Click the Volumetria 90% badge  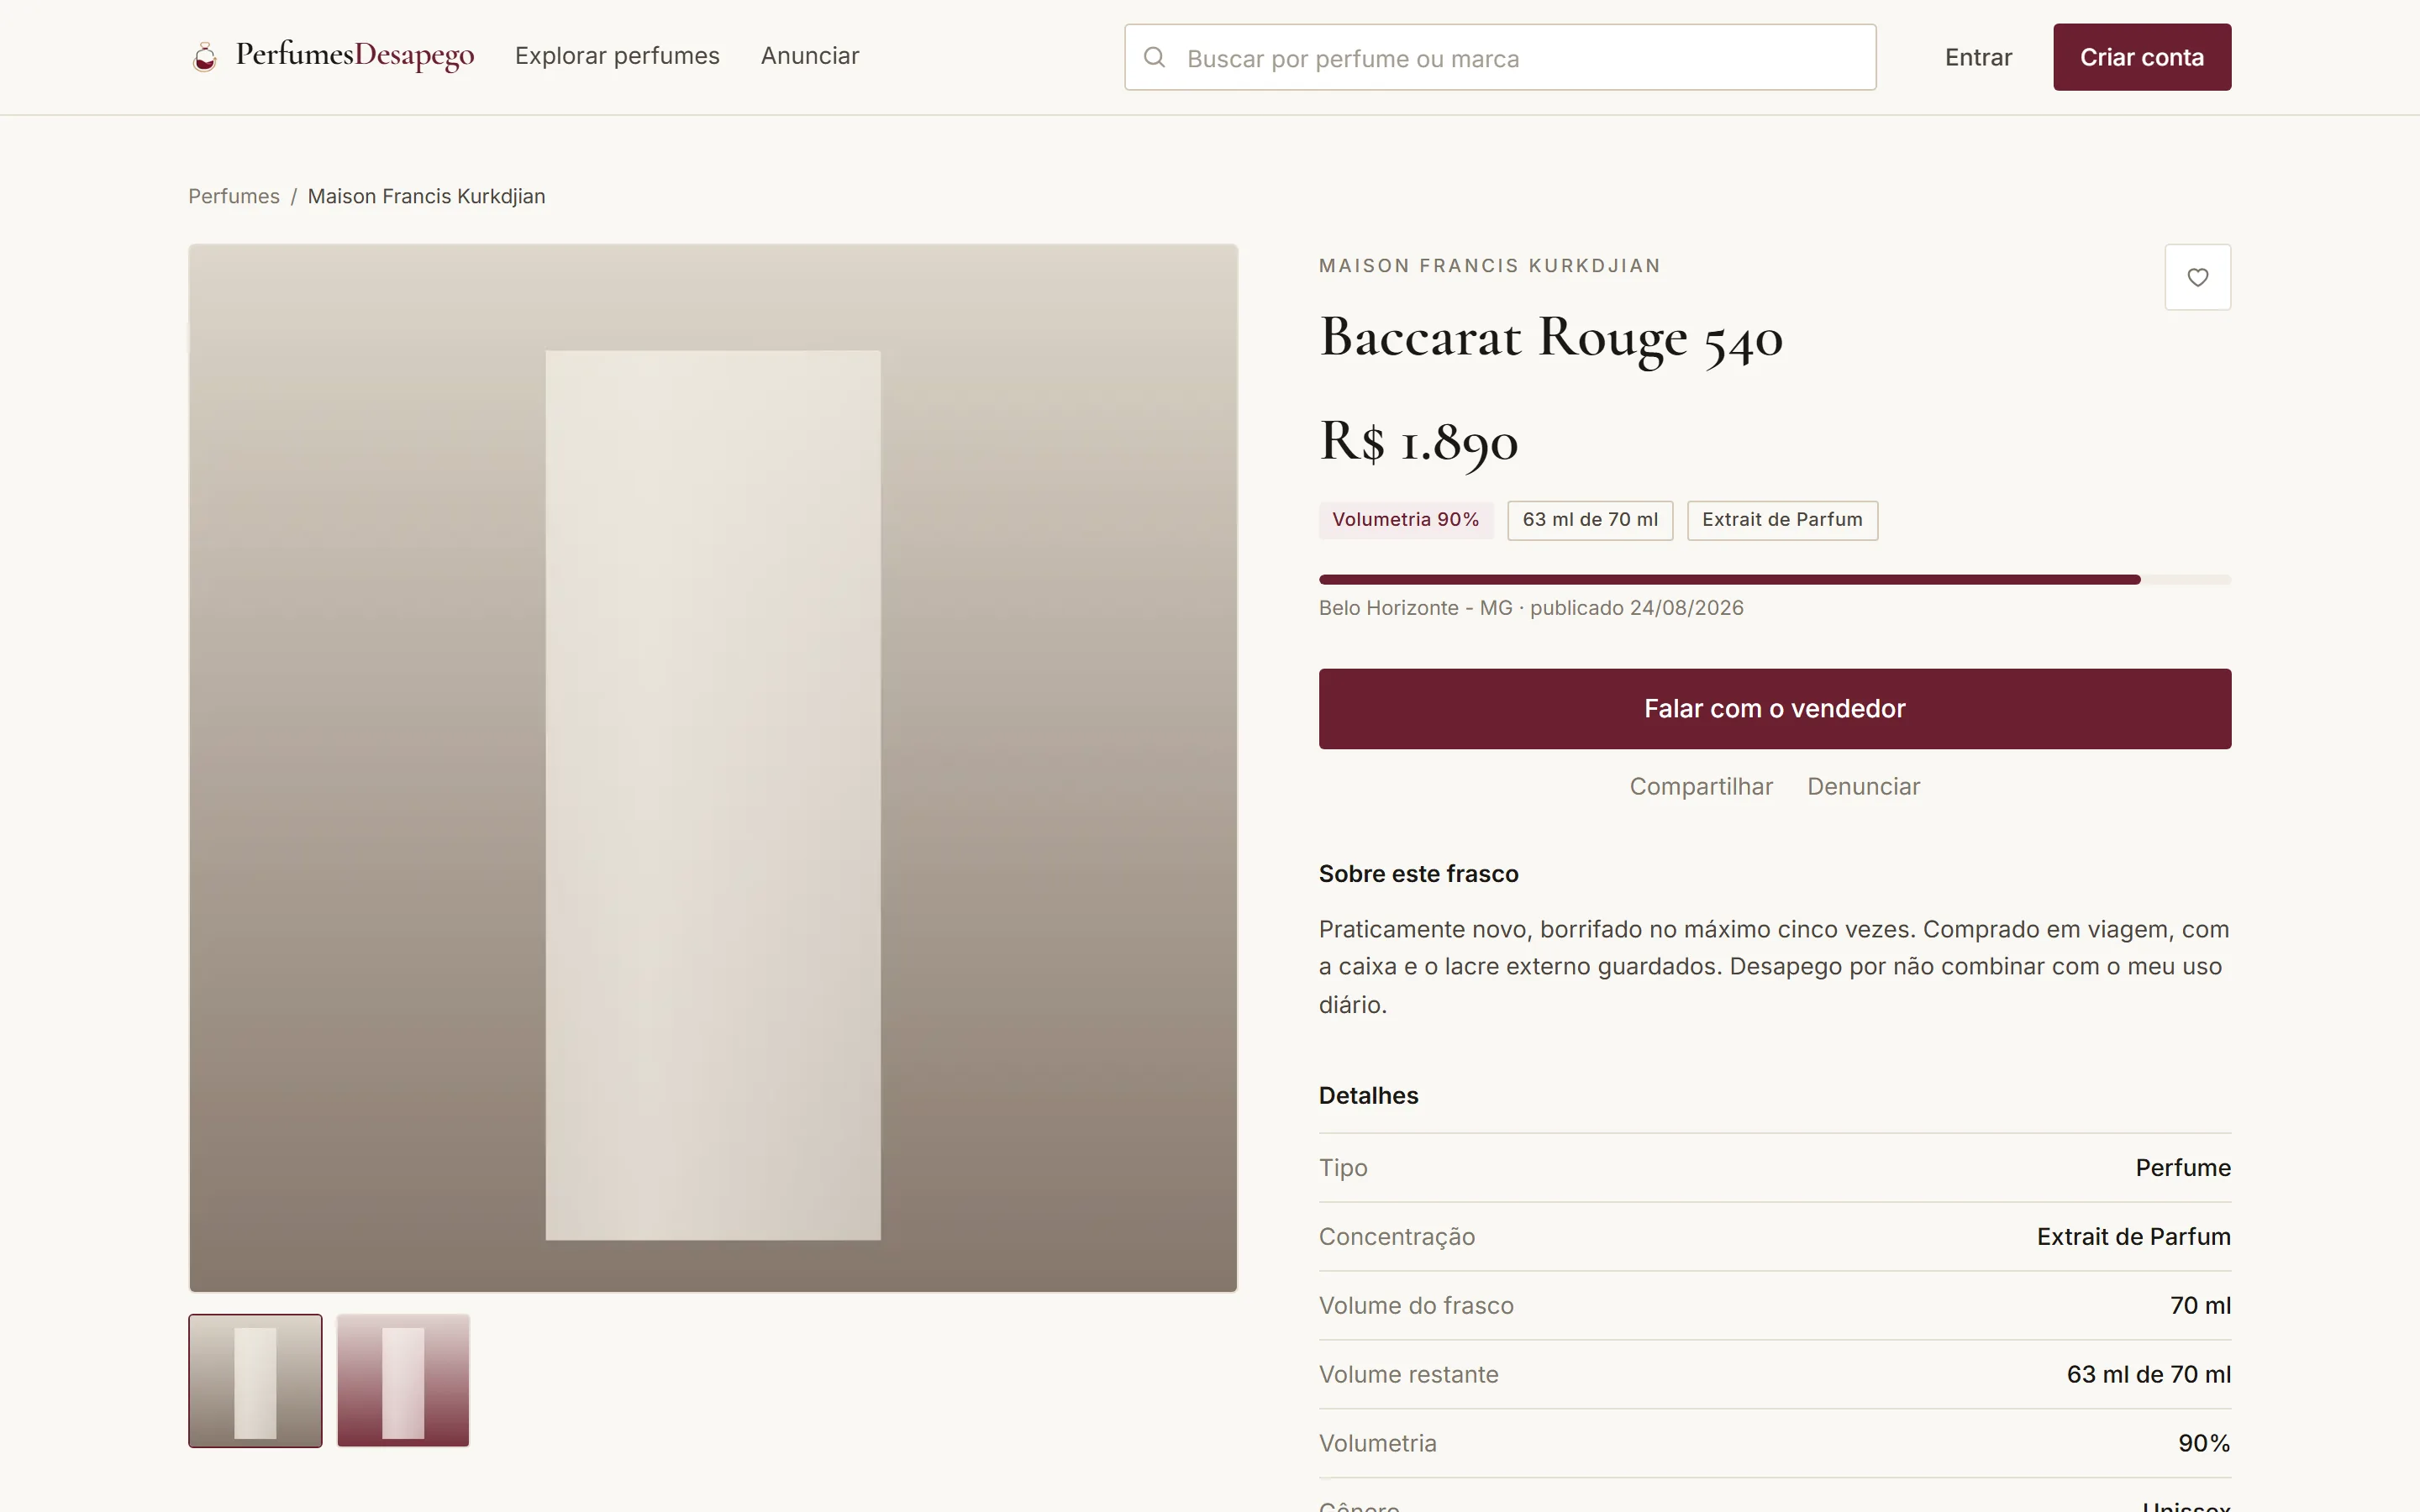1406,520
